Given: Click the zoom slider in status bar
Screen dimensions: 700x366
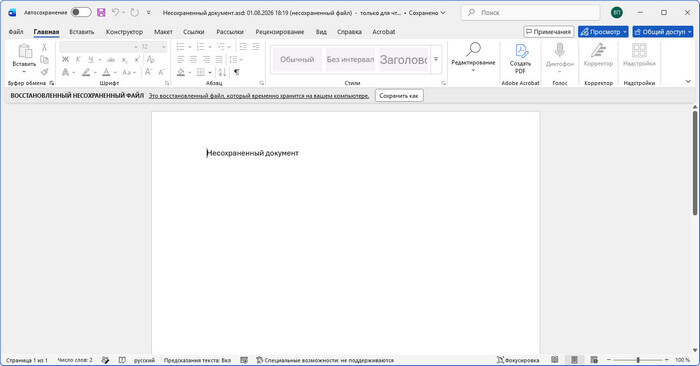Looking at the screenshot, I should coord(638,360).
